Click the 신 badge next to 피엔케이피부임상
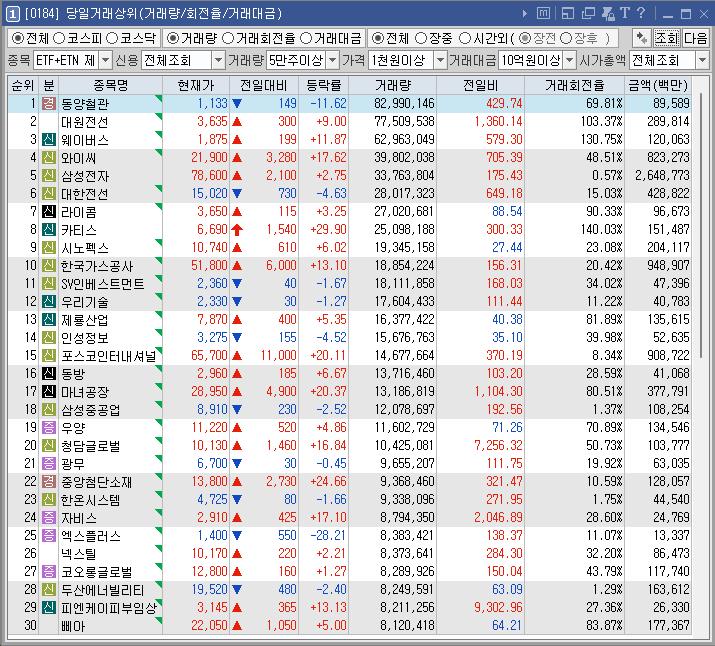The width and height of the screenshot is (715, 646). 49,608
